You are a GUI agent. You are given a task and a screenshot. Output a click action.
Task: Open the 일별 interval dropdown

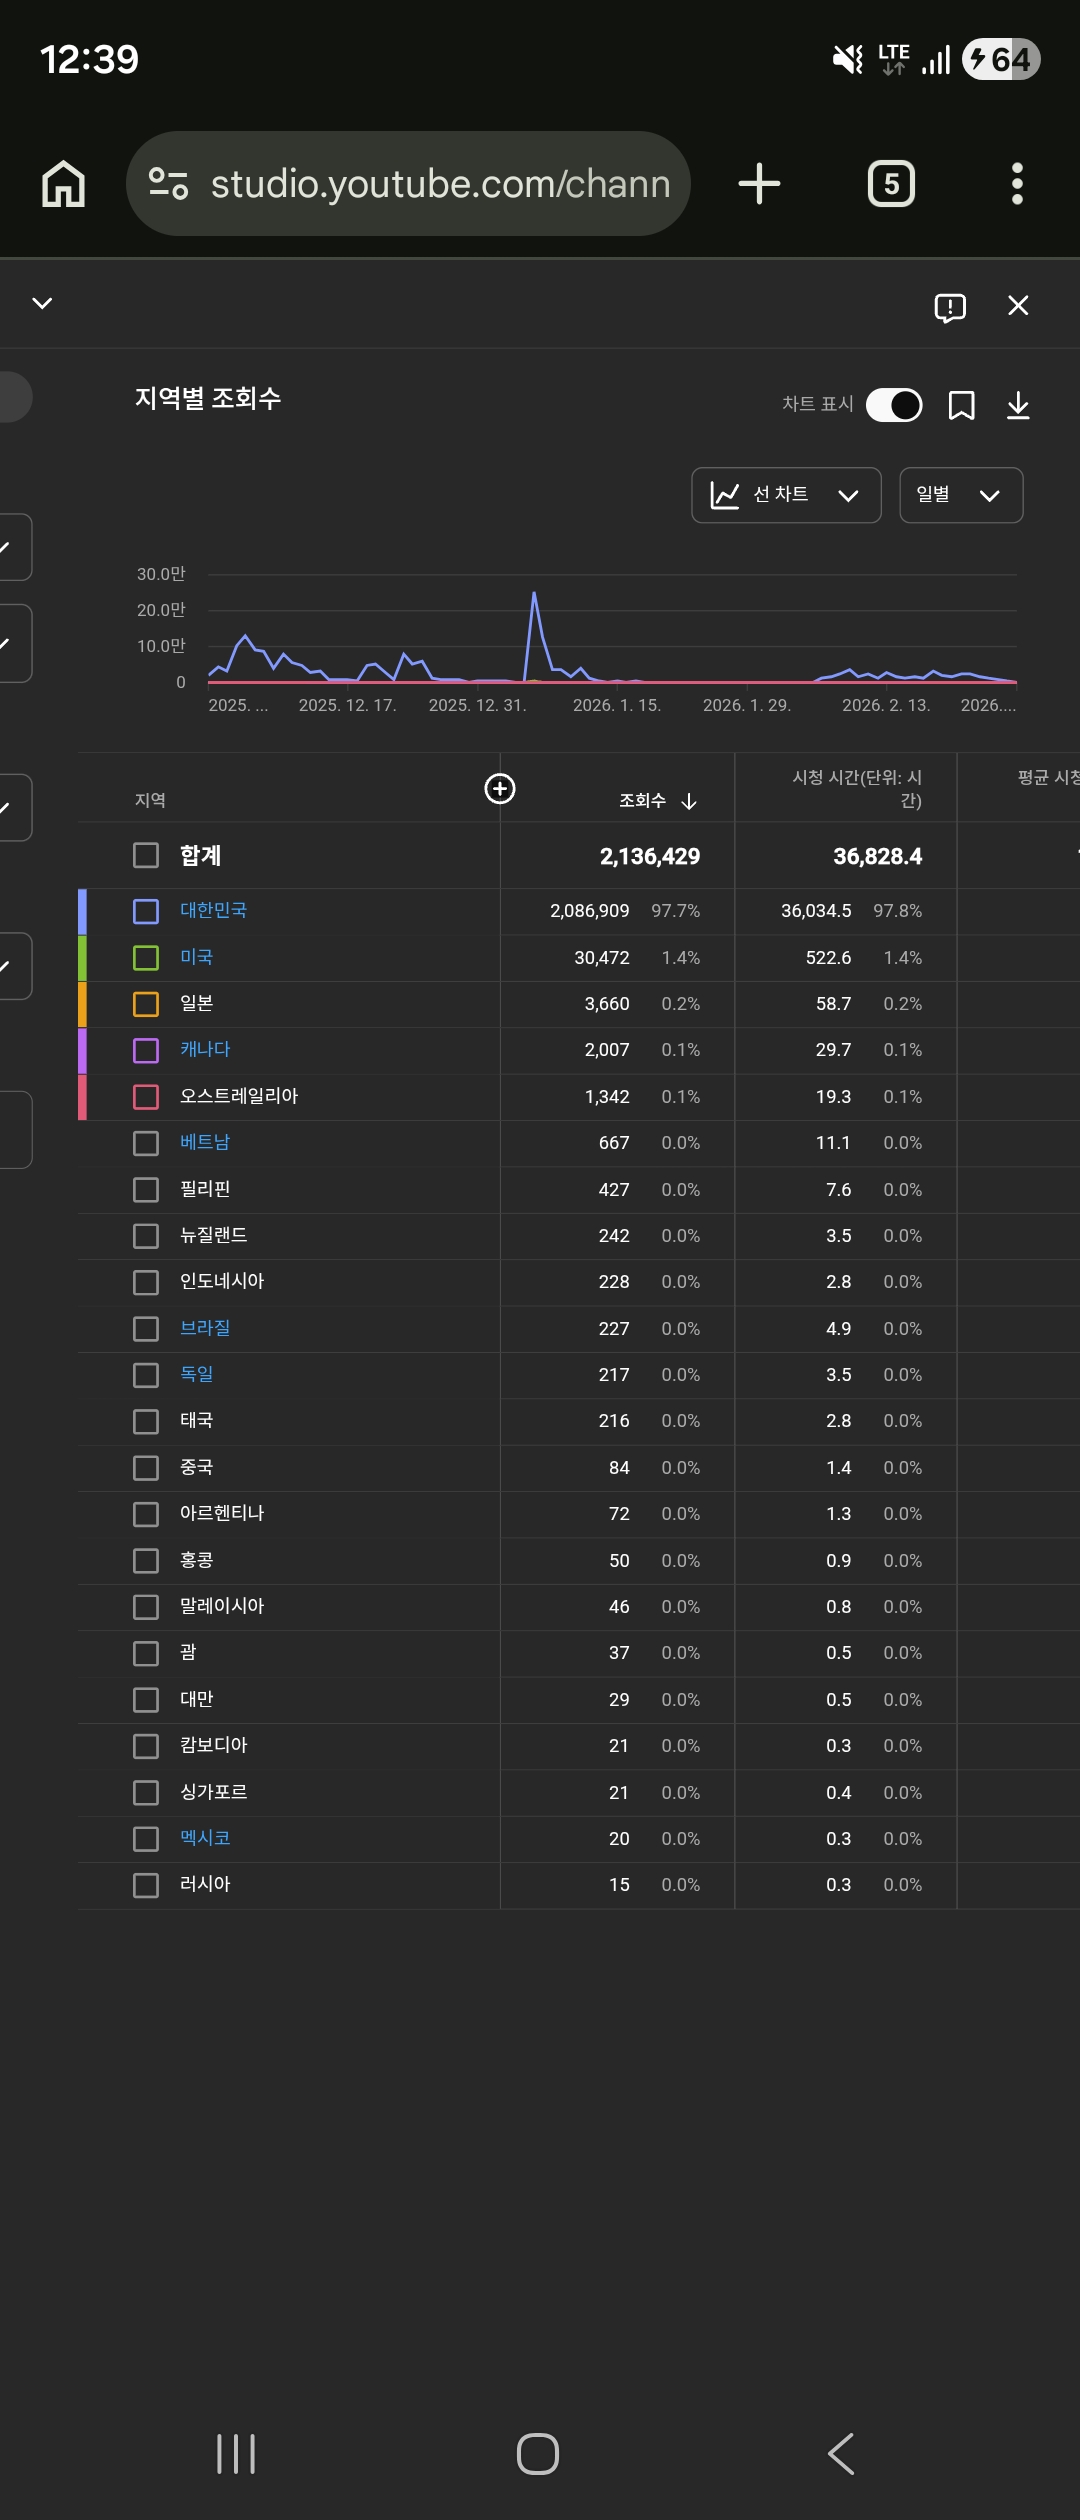tap(960, 495)
